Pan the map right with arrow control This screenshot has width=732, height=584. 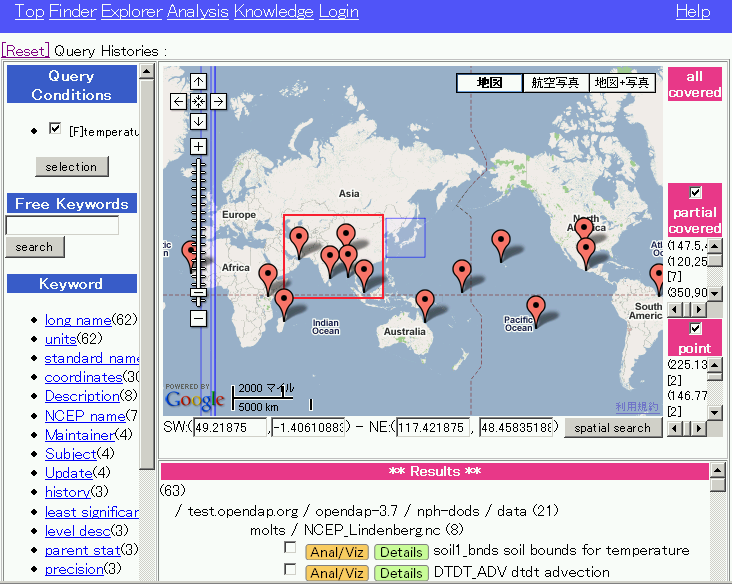point(218,101)
